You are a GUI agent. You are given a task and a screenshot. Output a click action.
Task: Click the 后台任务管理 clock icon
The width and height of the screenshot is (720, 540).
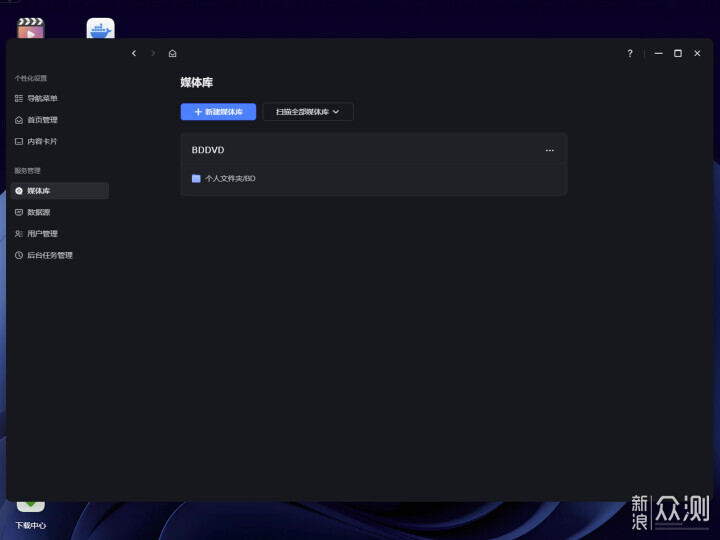19,255
